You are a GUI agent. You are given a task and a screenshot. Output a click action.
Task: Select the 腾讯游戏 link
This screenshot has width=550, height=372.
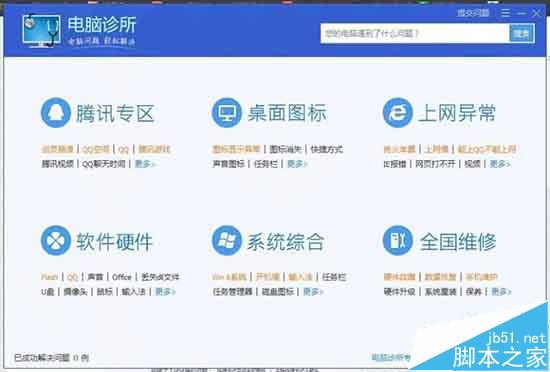coord(154,150)
